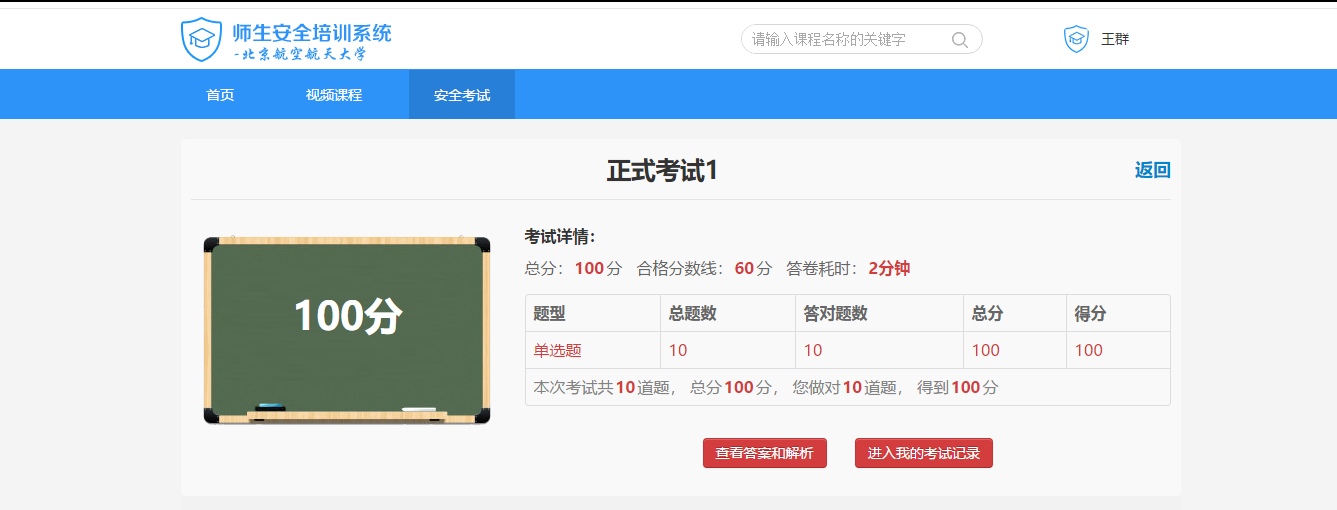Open 进入我的考试记录 button
Screen dimensions: 1337x510
click(x=923, y=453)
